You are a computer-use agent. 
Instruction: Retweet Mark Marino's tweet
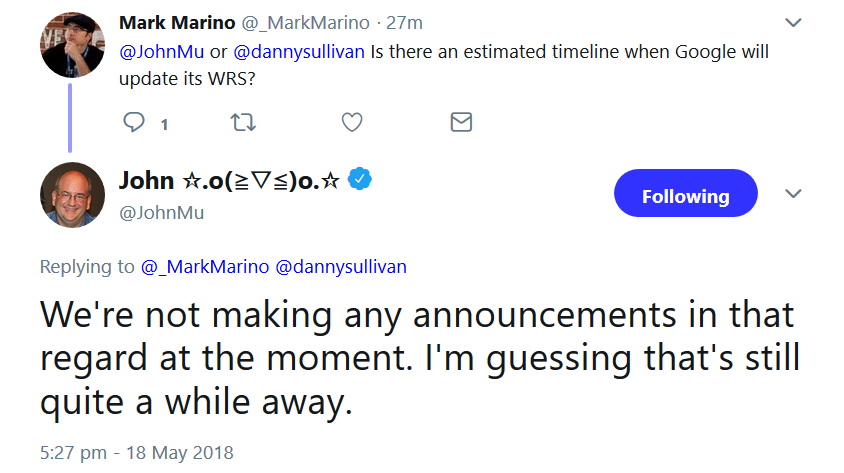(243, 123)
